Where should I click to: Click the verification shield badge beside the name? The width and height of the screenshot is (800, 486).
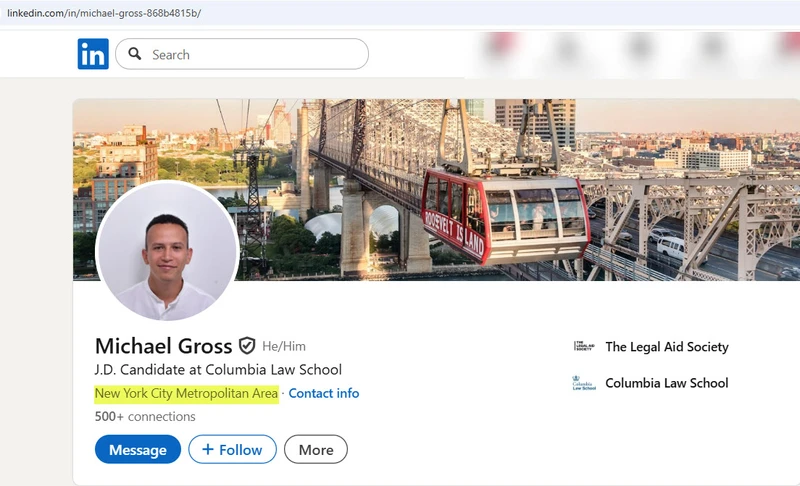(247, 346)
